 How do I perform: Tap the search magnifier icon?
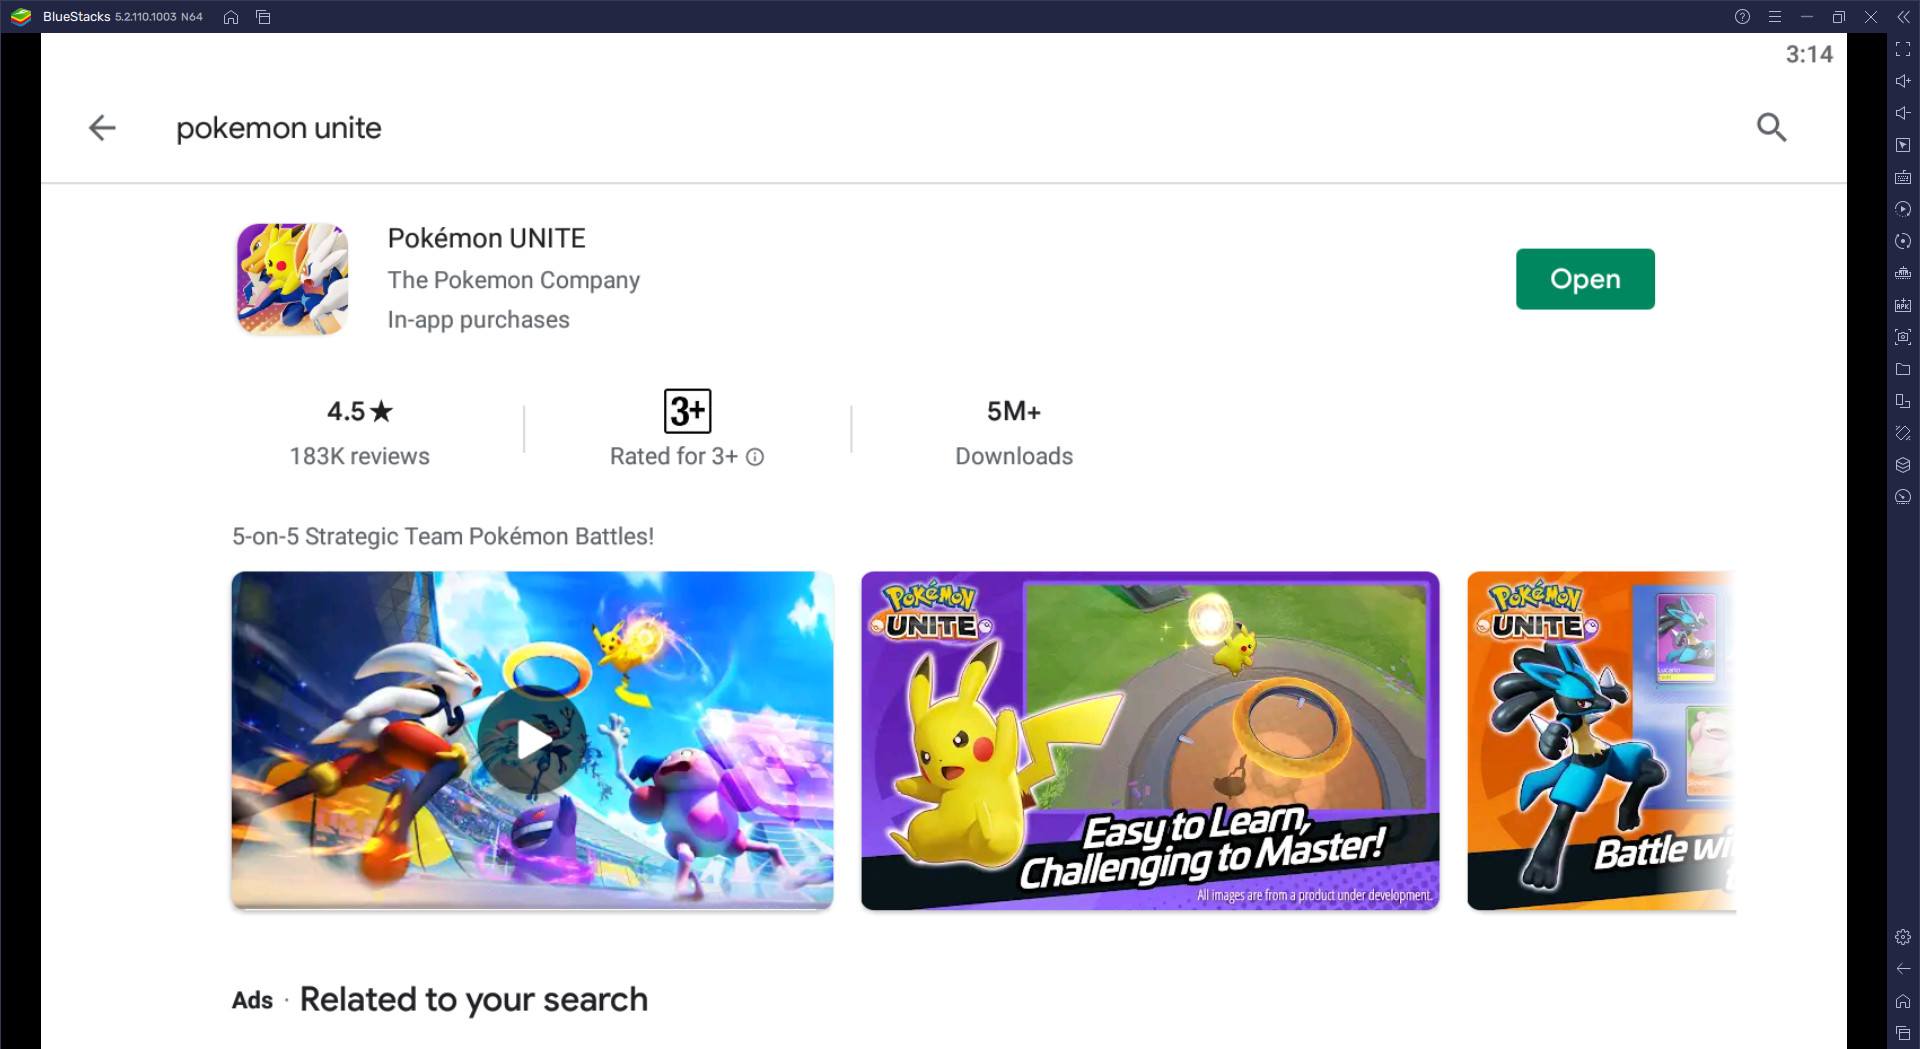[1771, 128]
